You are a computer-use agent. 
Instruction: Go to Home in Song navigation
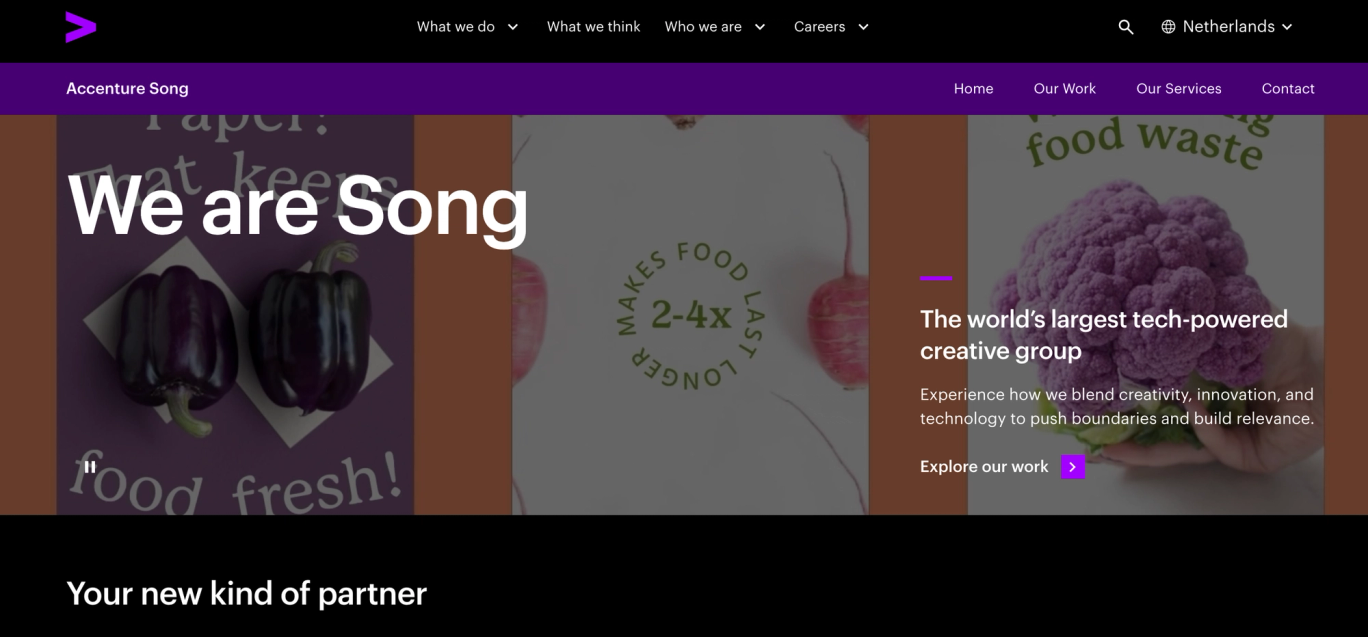[x=973, y=89]
